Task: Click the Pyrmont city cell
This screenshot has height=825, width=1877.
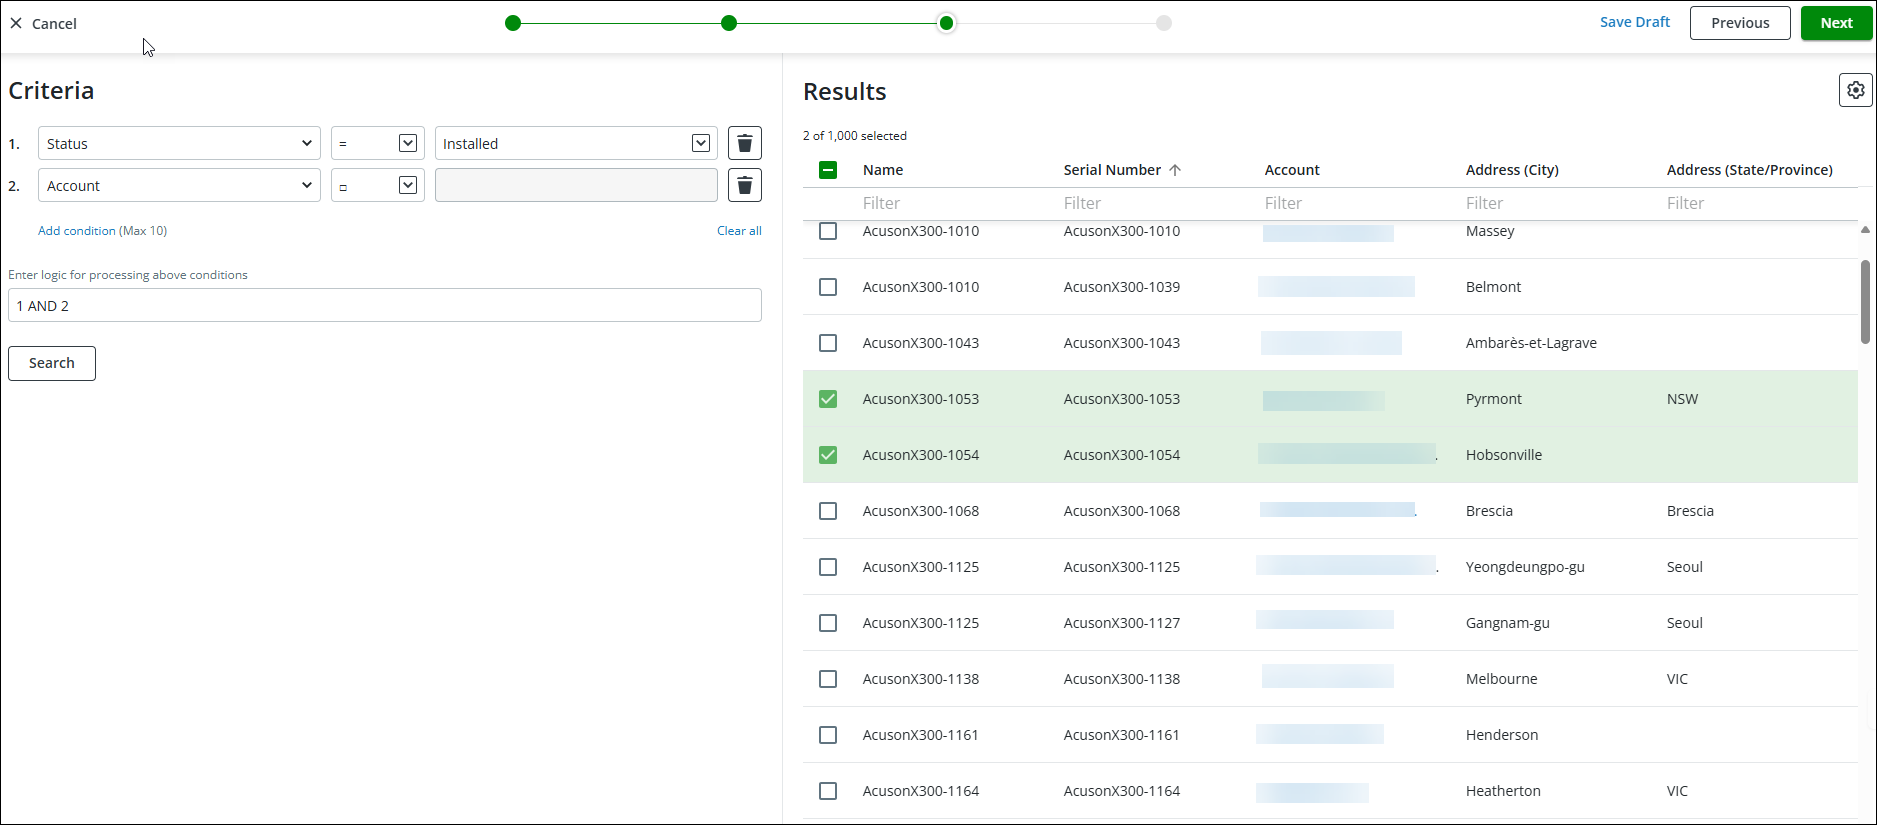Action: pos(1494,399)
